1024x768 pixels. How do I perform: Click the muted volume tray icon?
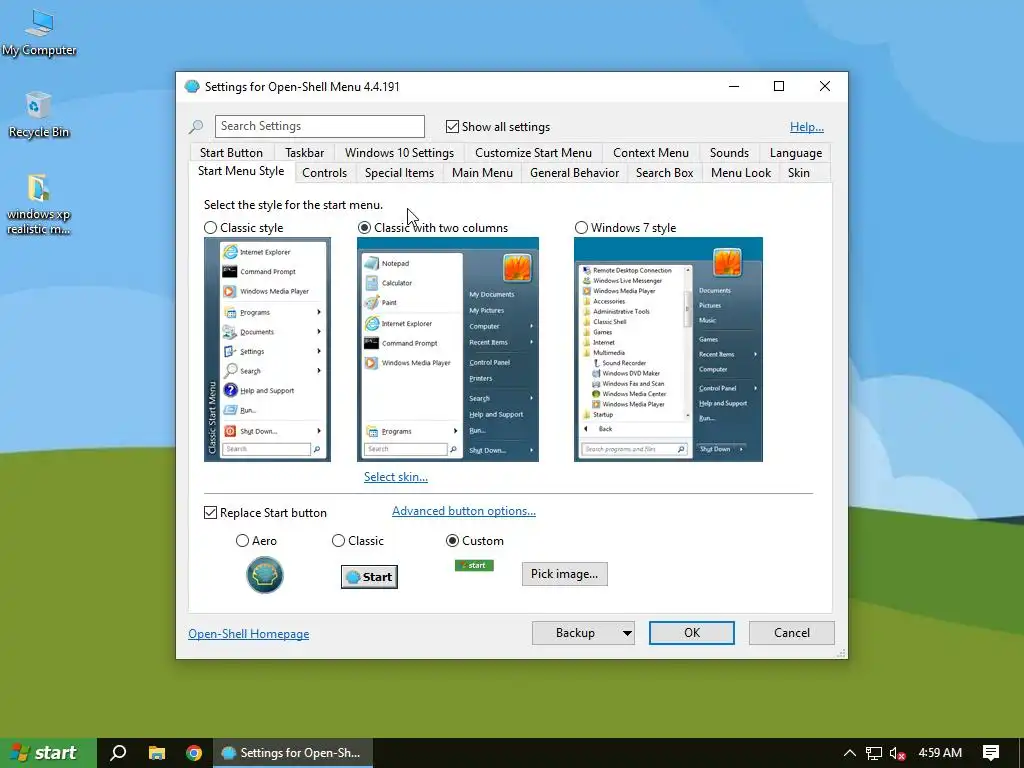[x=897, y=753]
